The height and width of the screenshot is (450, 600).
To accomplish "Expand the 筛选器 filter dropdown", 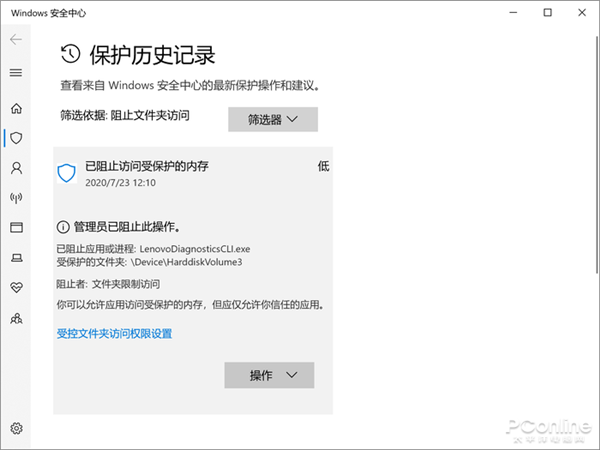I will pyautogui.click(x=273, y=119).
